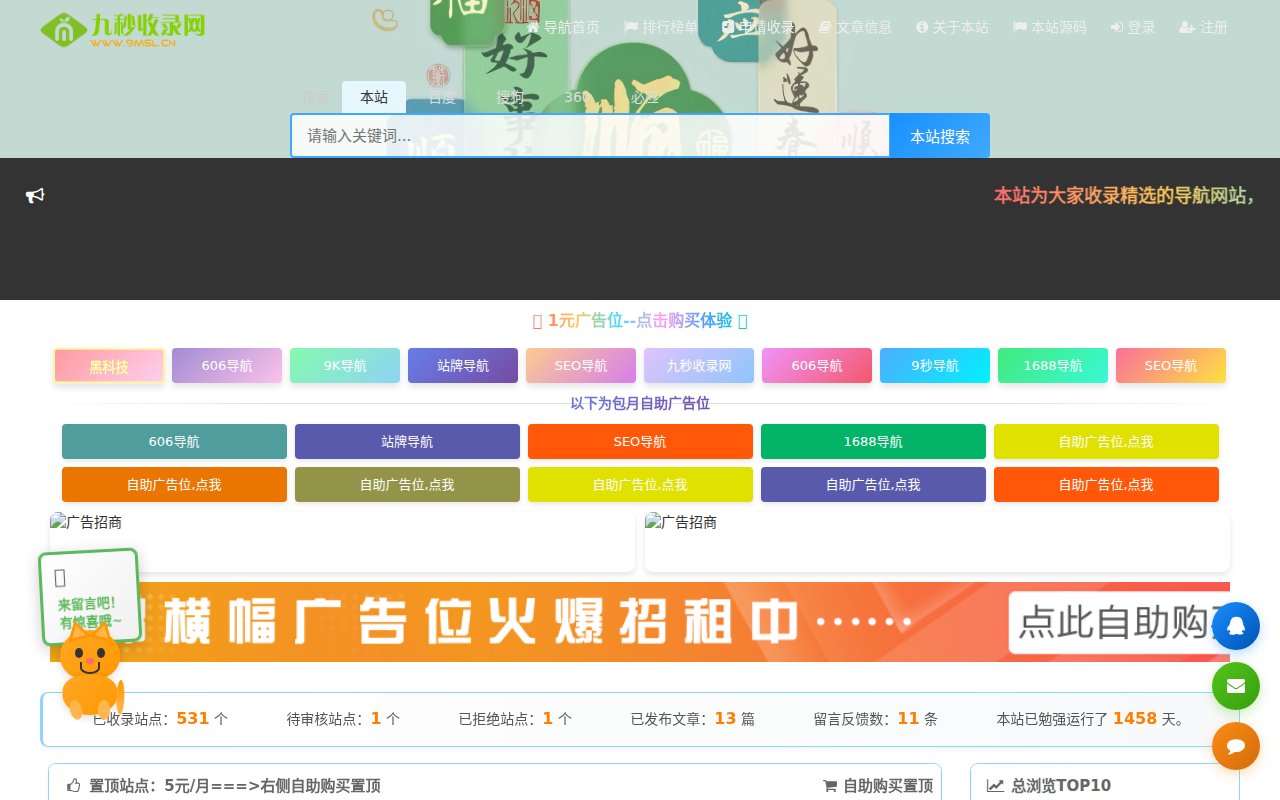Click the 本站搜索 search button
This screenshot has height=800, width=1280.
(939, 135)
